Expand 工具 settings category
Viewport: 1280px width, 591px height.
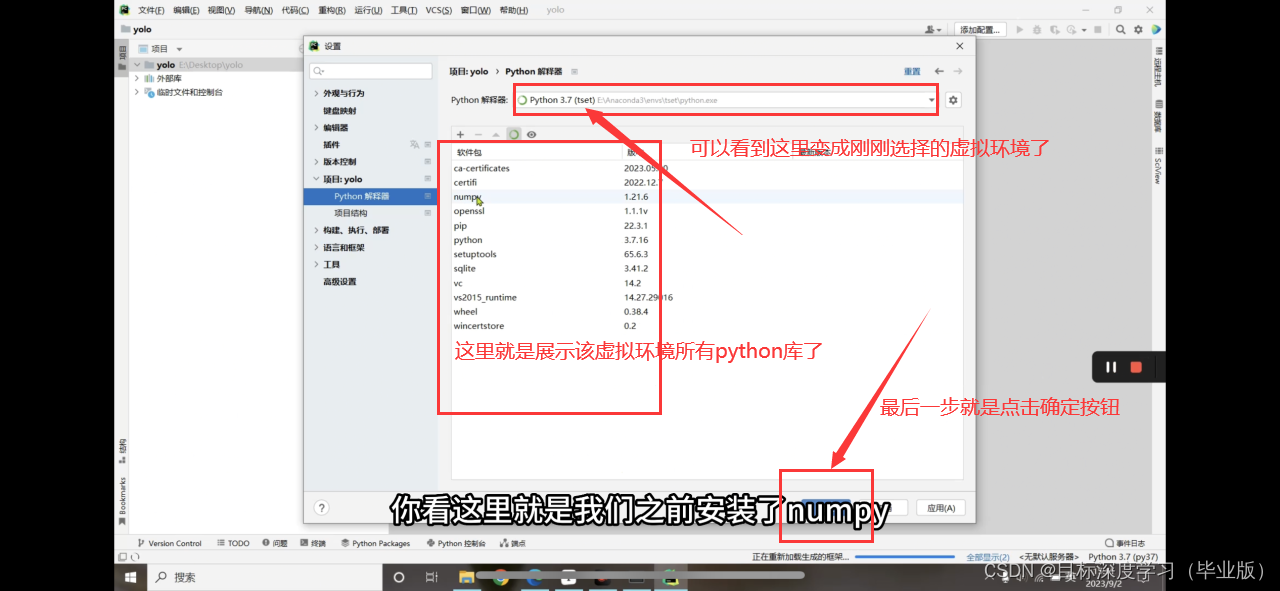pos(316,264)
